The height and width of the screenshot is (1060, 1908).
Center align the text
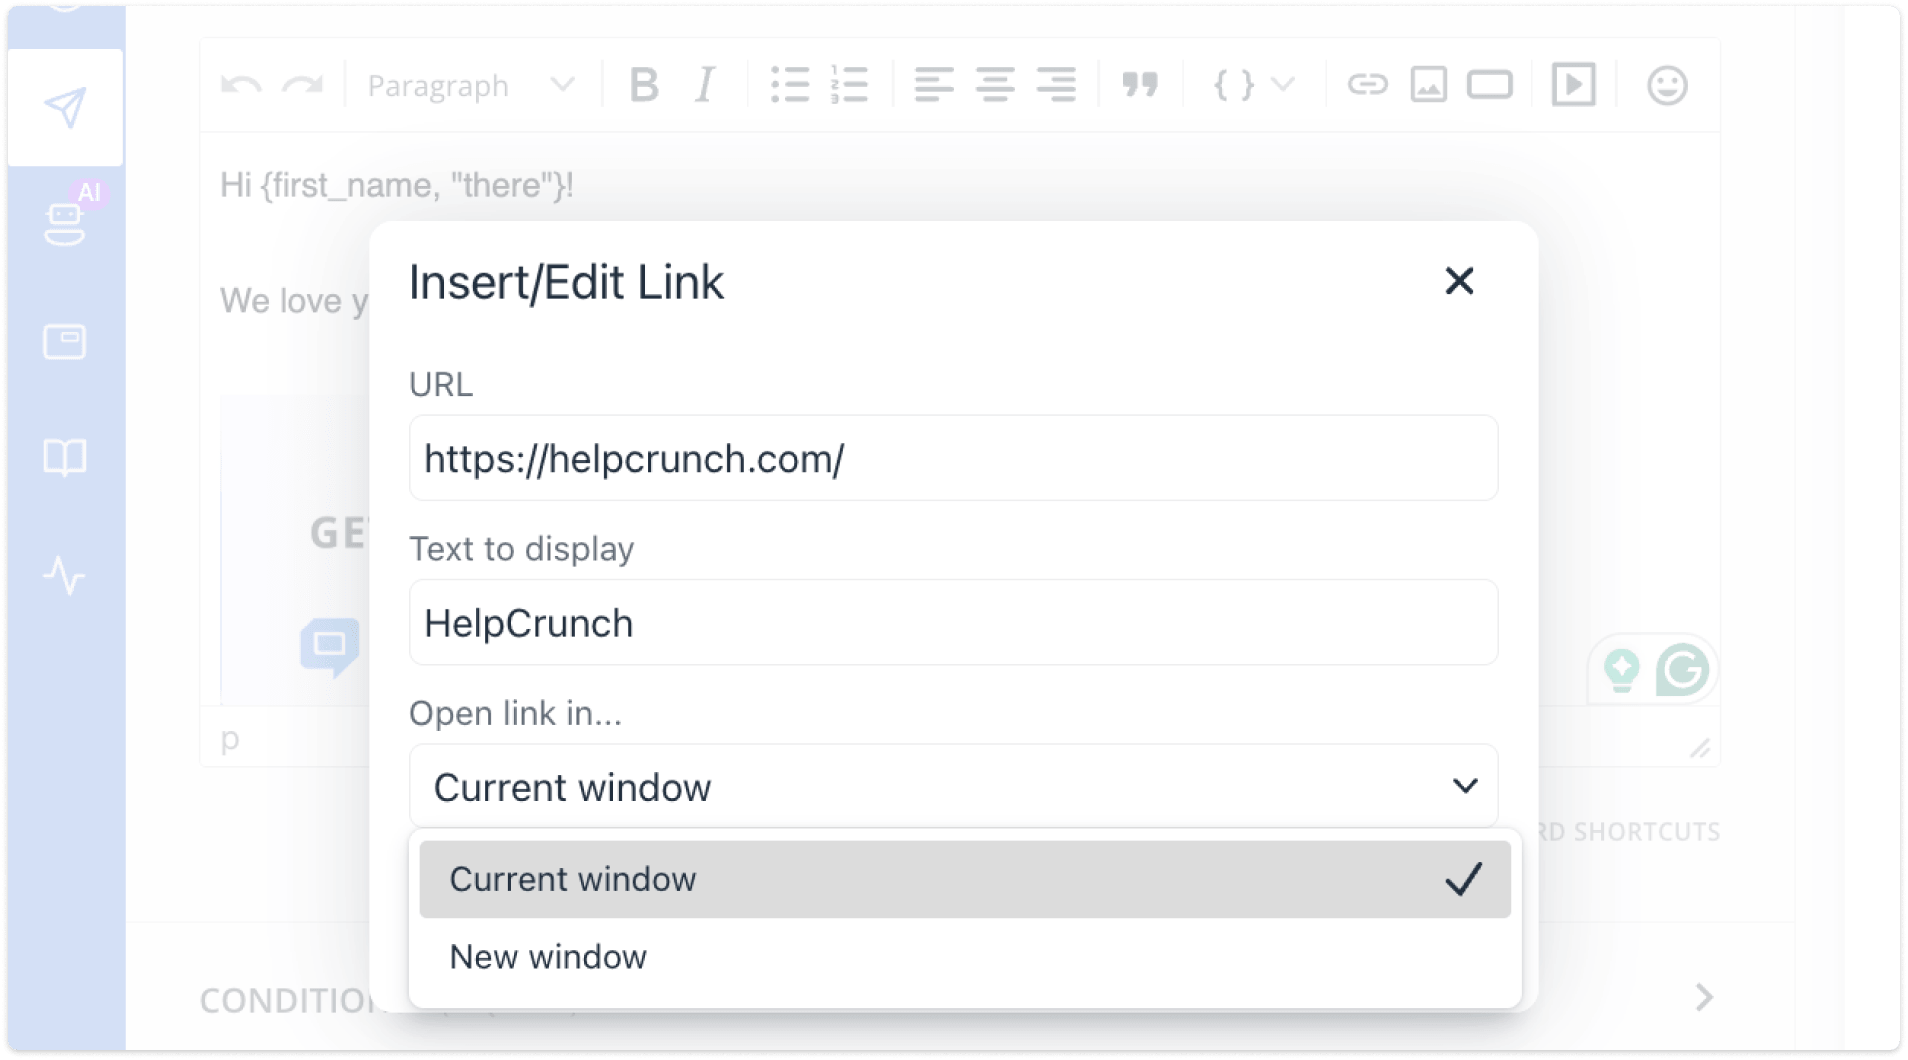(996, 84)
